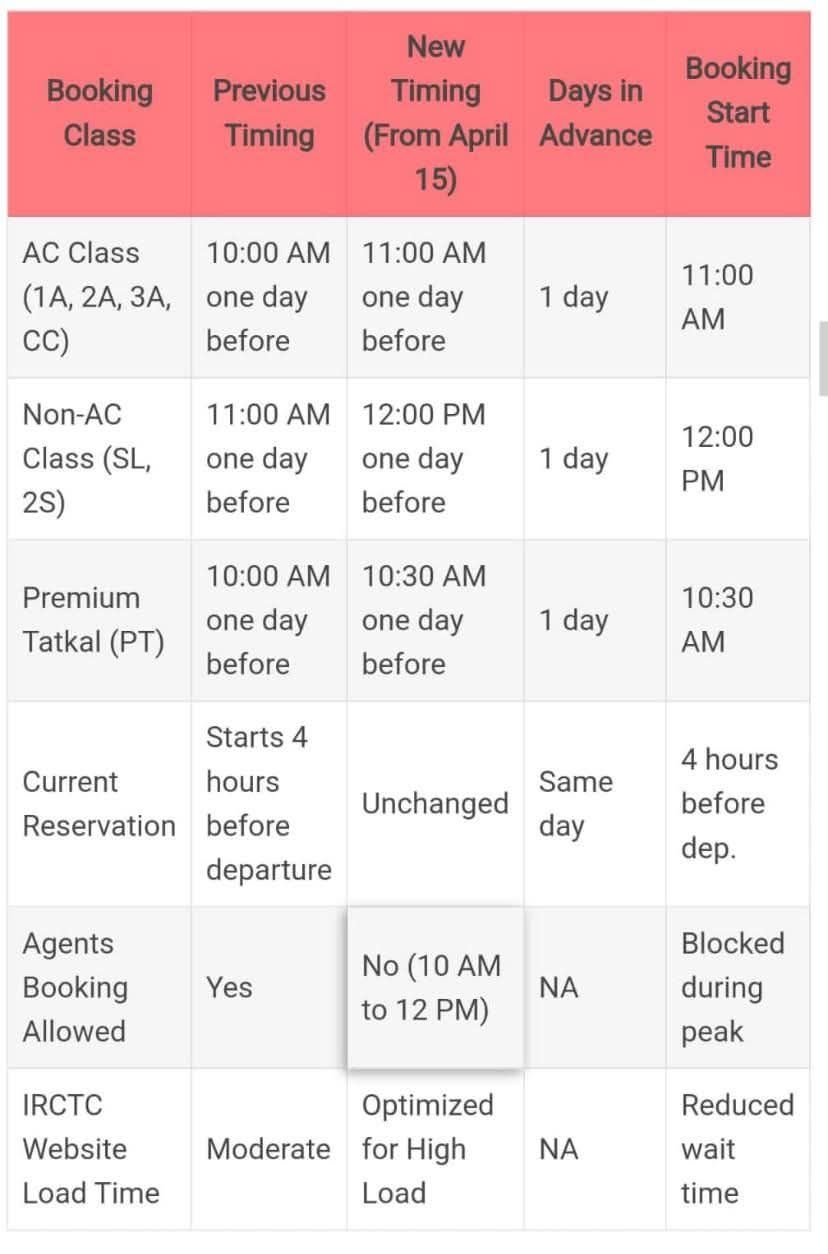Select the Unchanged cell
Viewport: 828px width, 1254px height.
coord(435,804)
